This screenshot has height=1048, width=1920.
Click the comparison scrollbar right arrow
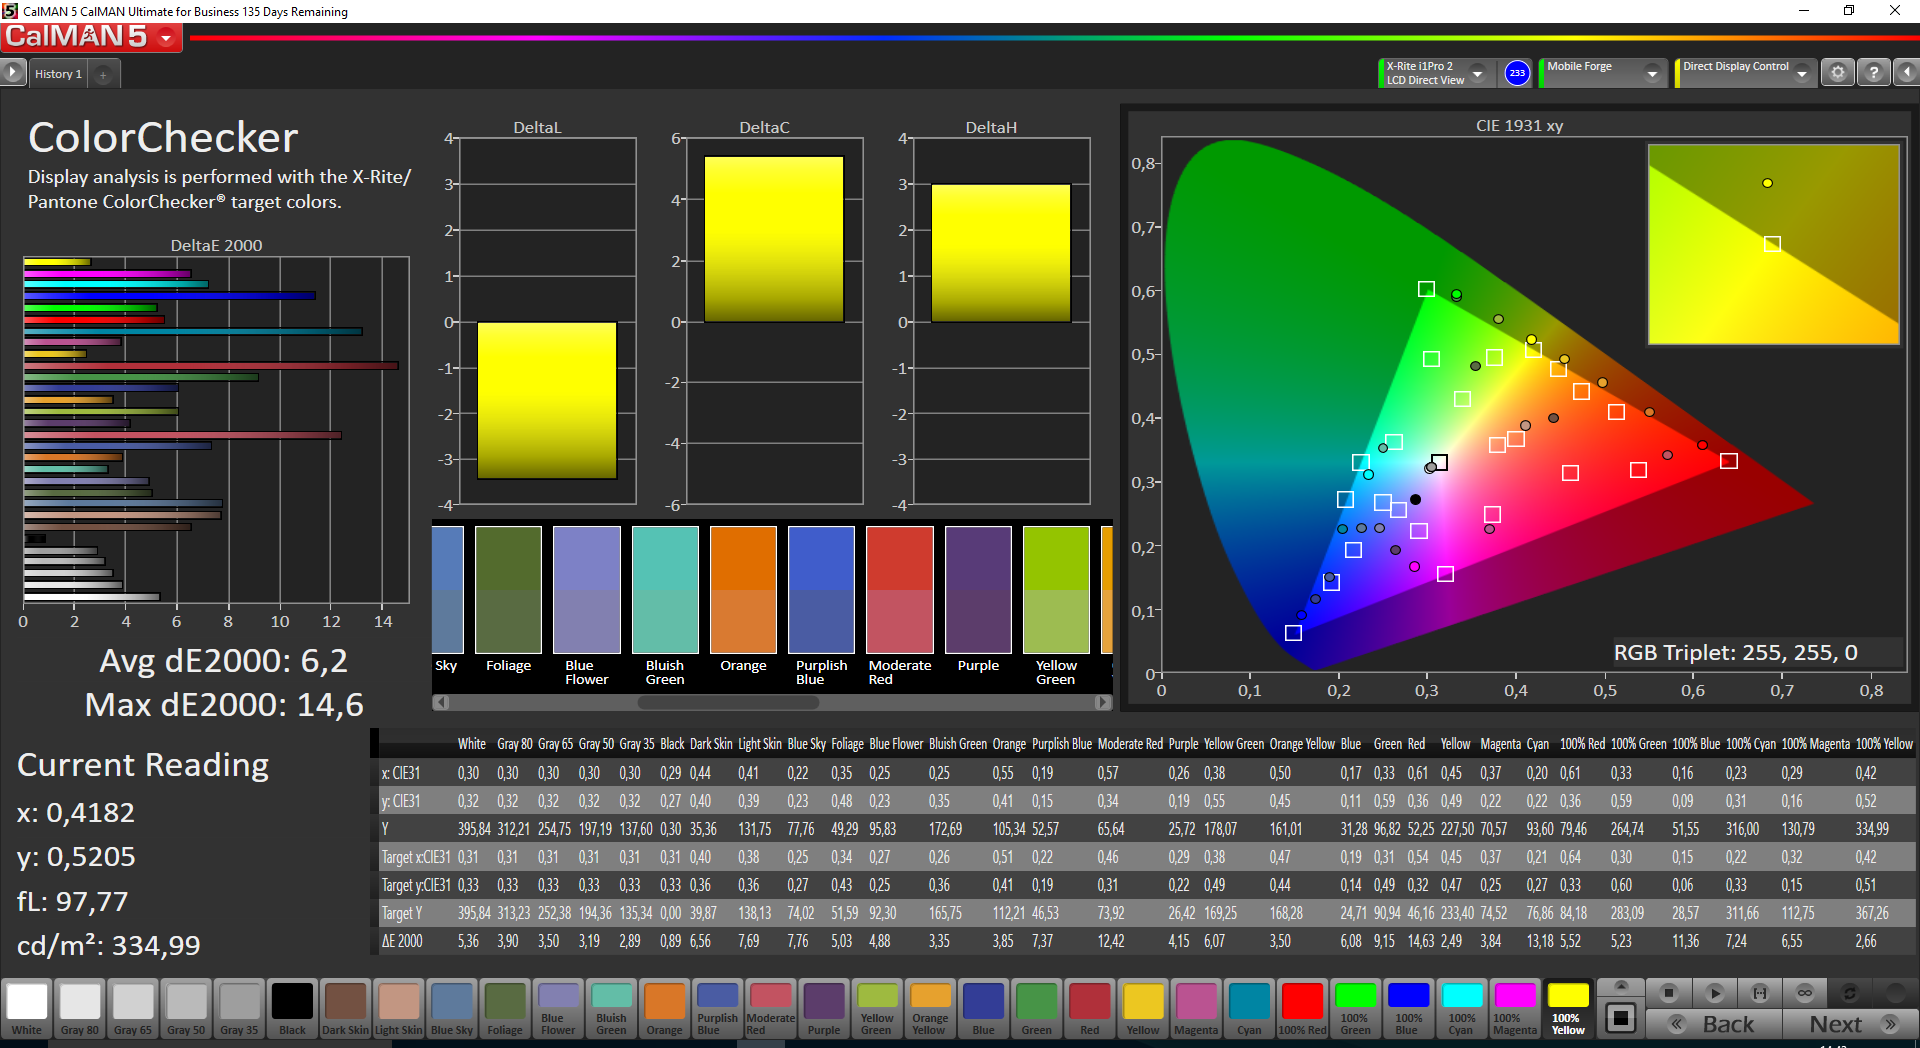[x=1103, y=702]
